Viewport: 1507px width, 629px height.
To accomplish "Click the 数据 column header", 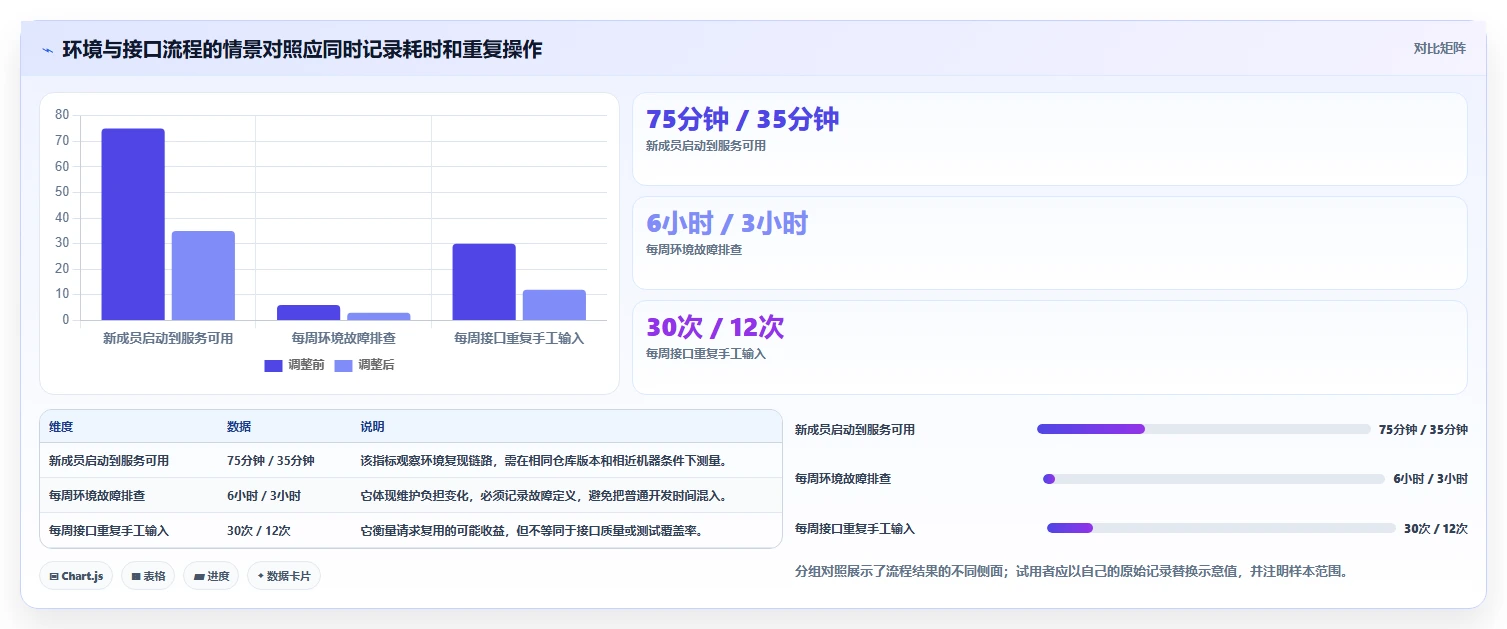I will coord(239,427).
